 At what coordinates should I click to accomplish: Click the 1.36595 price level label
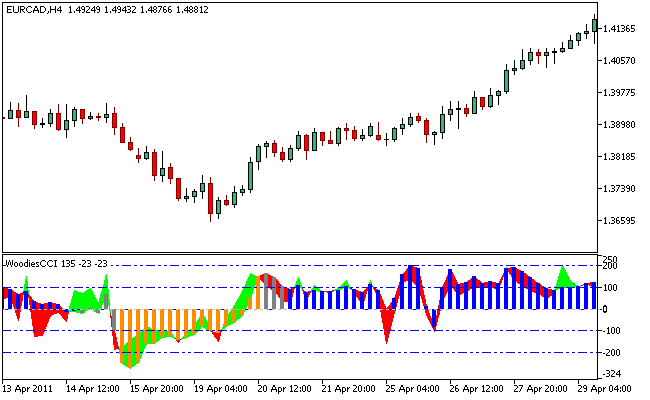click(x=618, y=221)
